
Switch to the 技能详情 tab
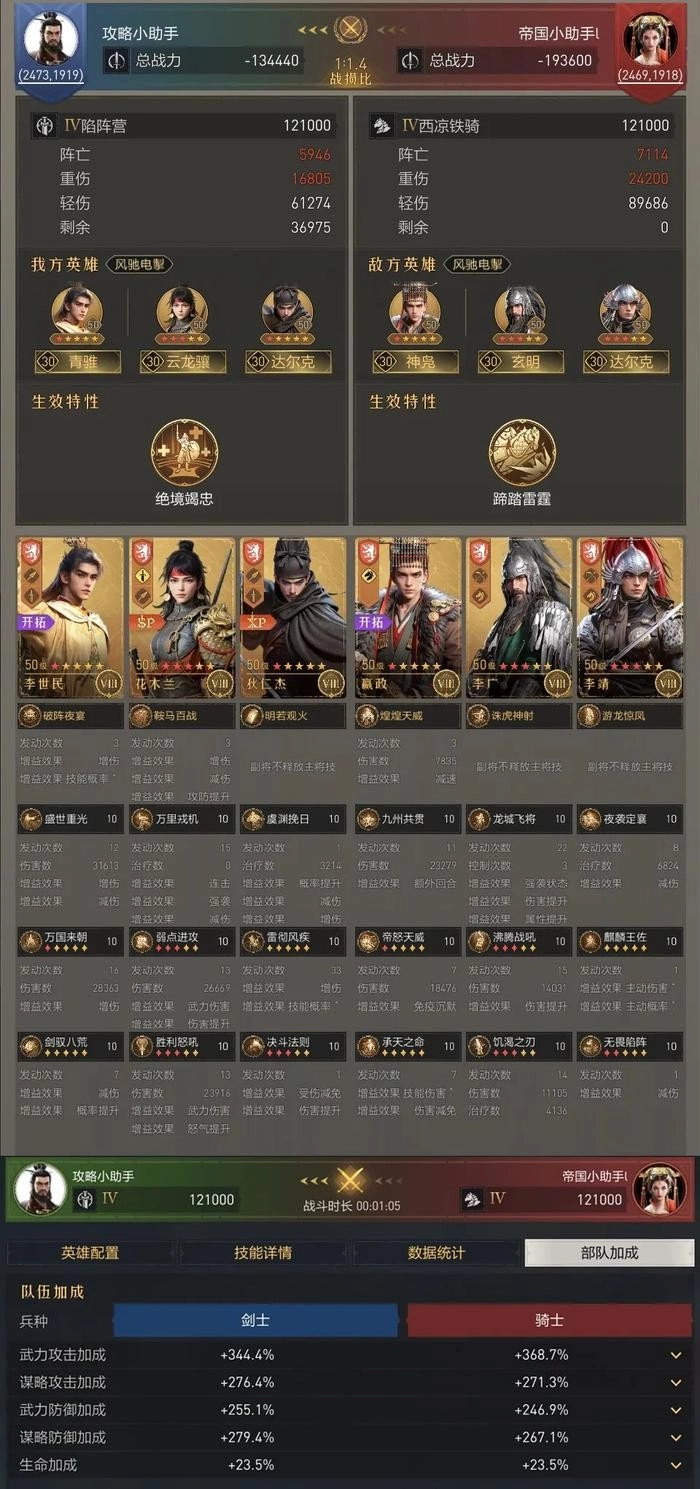(x=263, y=1252)
